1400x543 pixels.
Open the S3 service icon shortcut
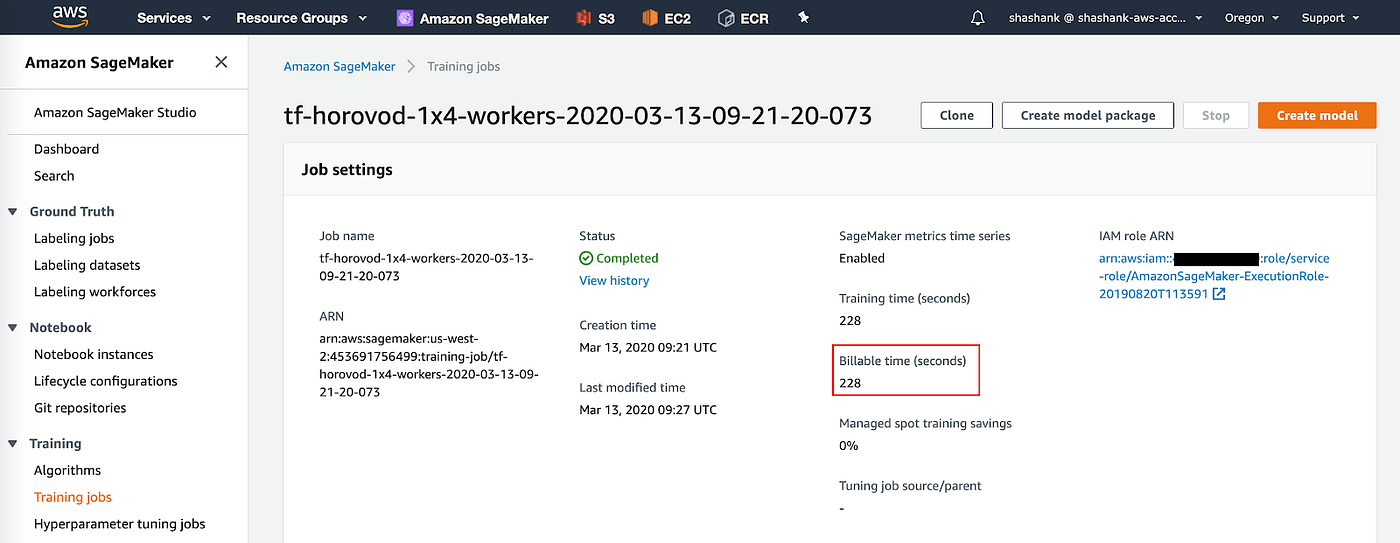coord(584,18)
